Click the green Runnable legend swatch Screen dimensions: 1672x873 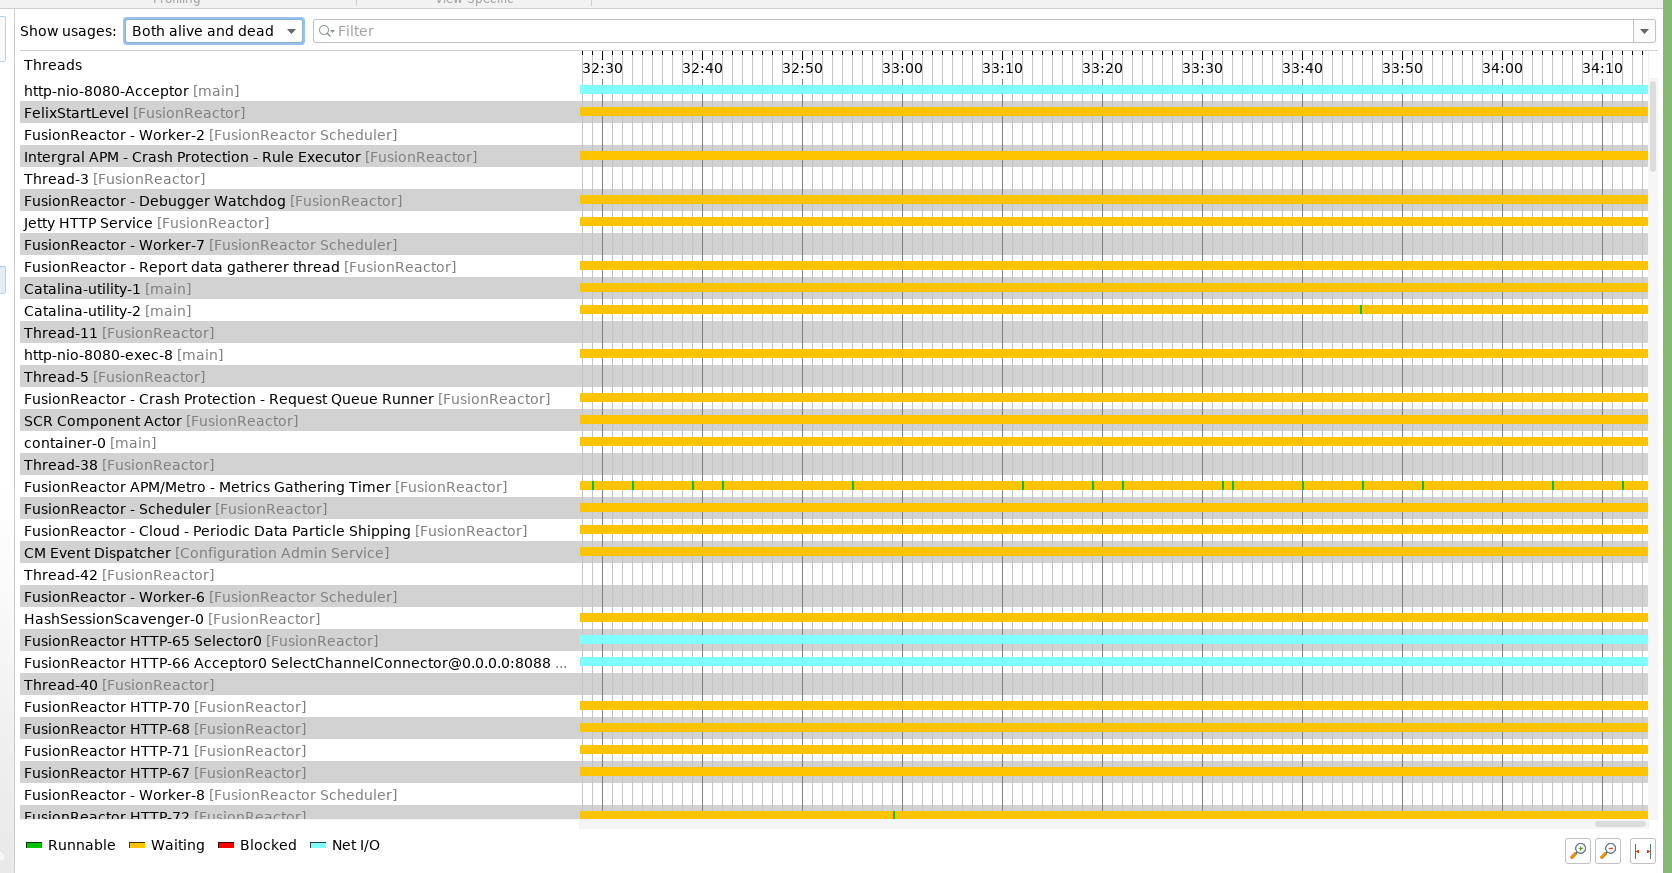[x=34, y=845]
